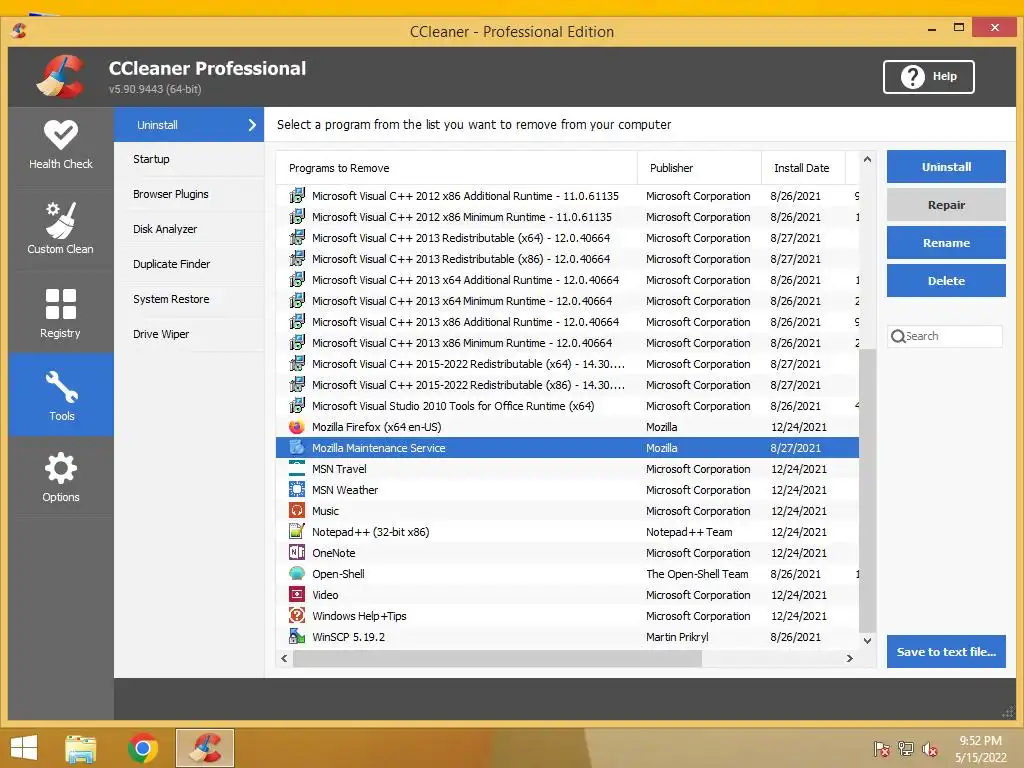
Task: Launch Google Chrome from taskbar
Action: (x=143, y=748)
